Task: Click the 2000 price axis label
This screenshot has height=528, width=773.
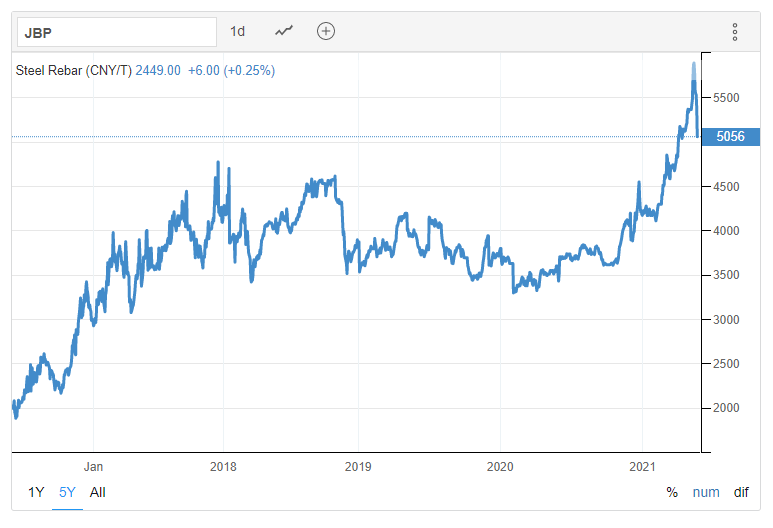Action: coord(726,408)
